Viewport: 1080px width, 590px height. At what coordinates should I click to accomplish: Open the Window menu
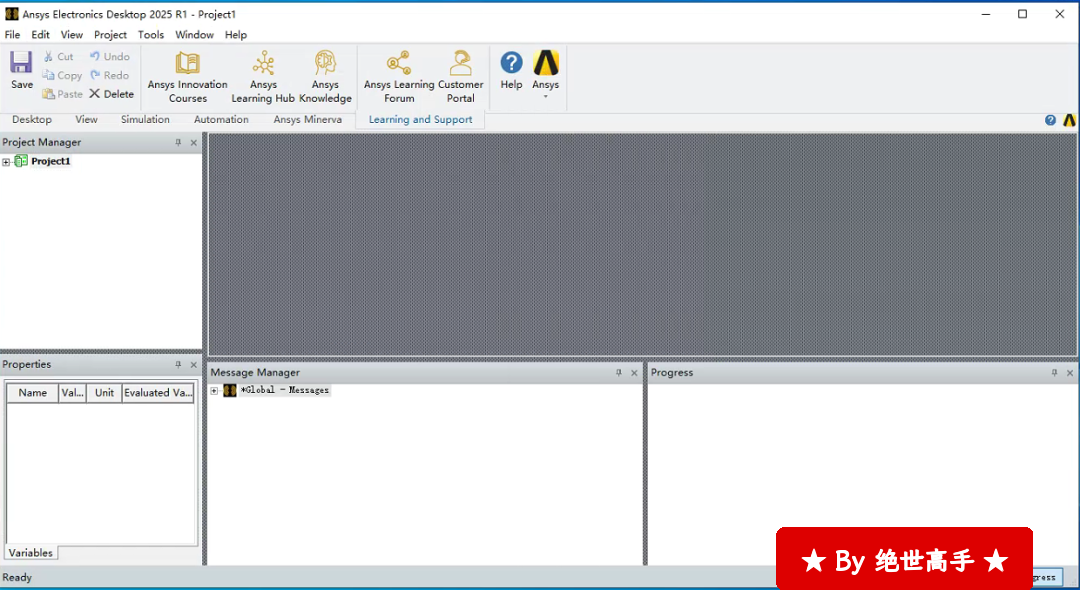[x=194, y=34]
